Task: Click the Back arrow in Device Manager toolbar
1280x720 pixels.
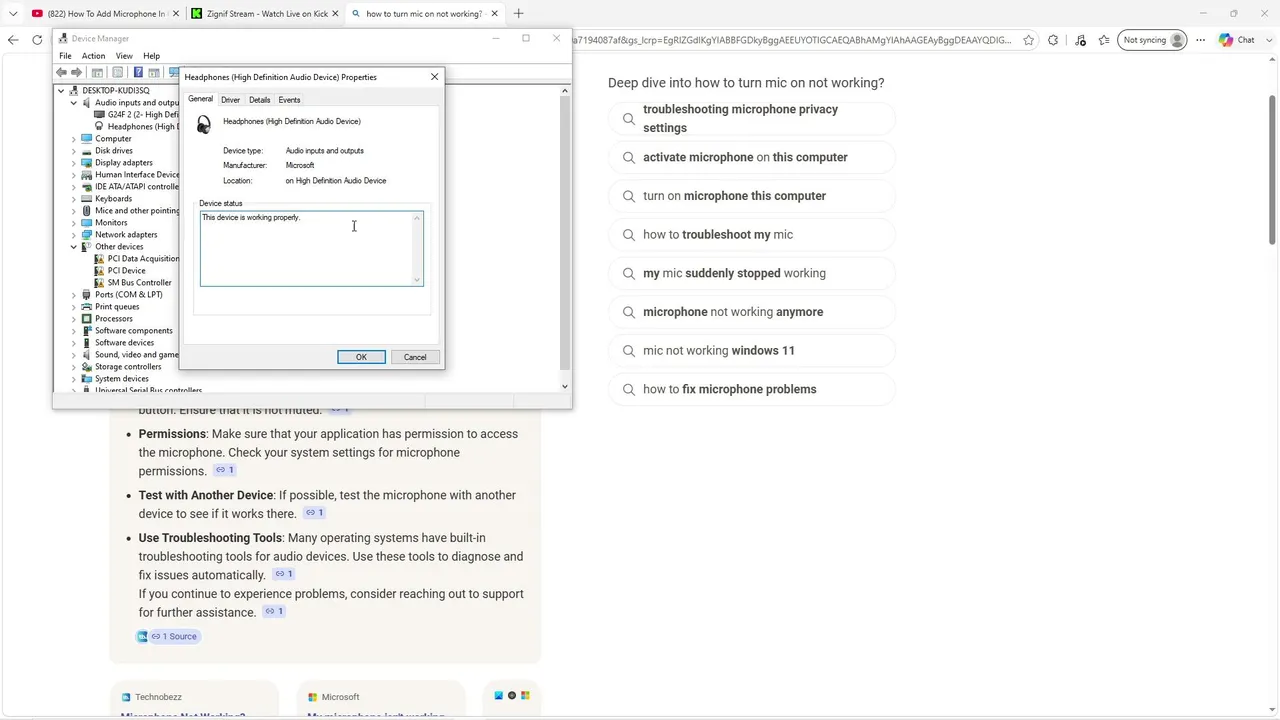Action: click(x=62, y=72)
